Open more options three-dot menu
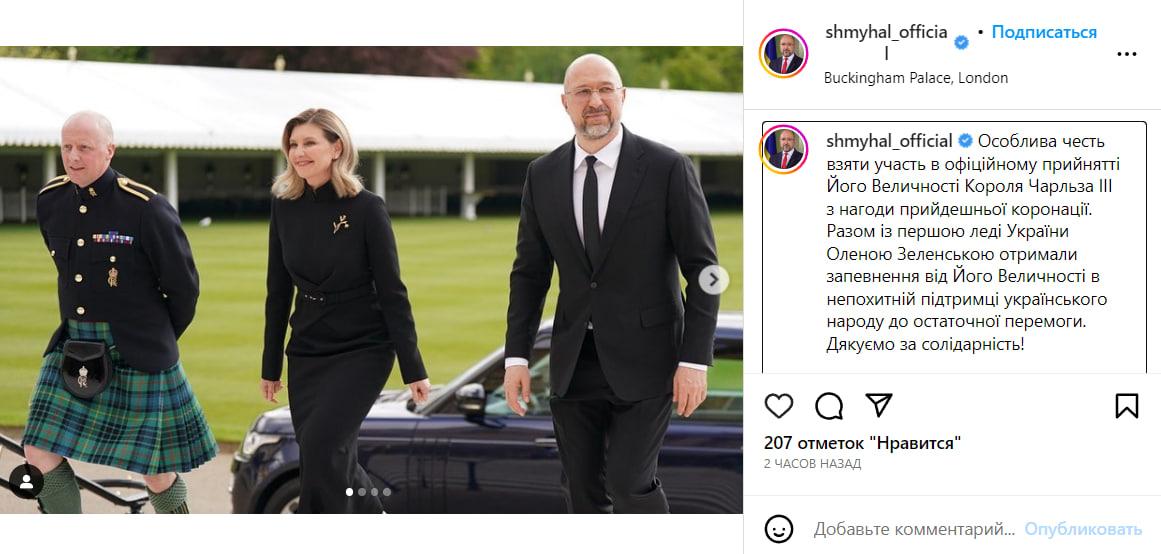This screenshot has height=554, width=1161. click(x=1126, y=54)
